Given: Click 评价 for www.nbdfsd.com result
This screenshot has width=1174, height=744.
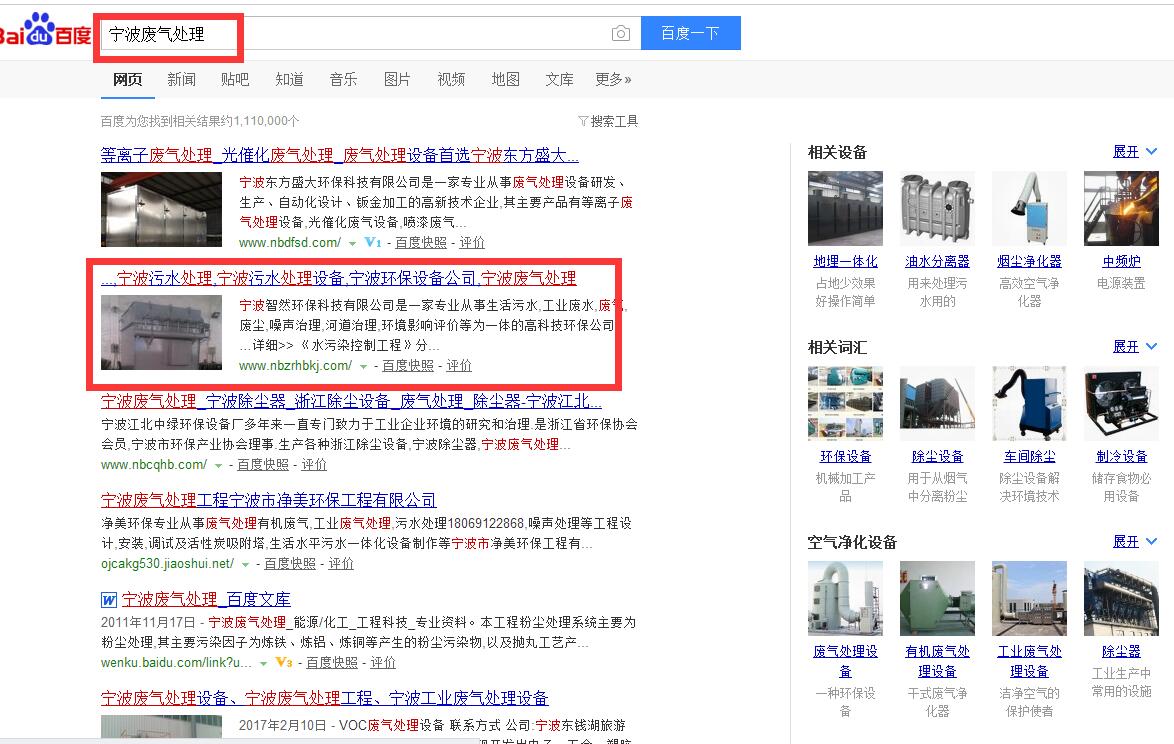Looking at the screenshot, I should pos(472,243).
